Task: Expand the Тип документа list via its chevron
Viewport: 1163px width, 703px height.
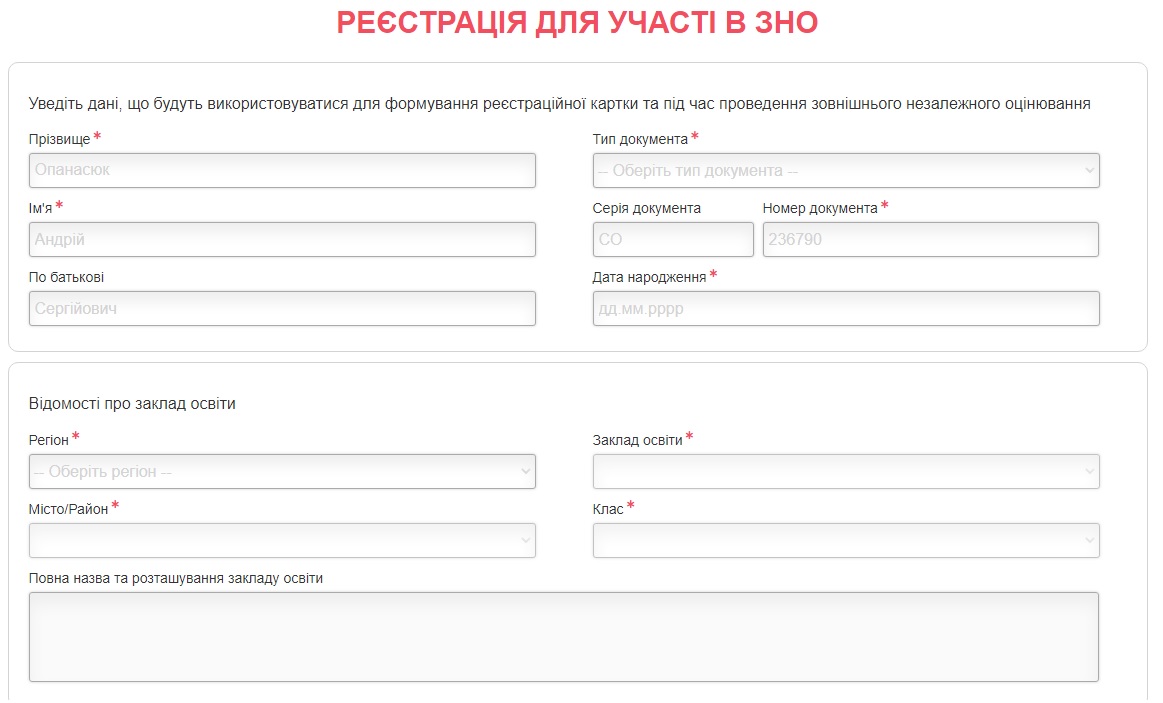Action: [1089, 170]
